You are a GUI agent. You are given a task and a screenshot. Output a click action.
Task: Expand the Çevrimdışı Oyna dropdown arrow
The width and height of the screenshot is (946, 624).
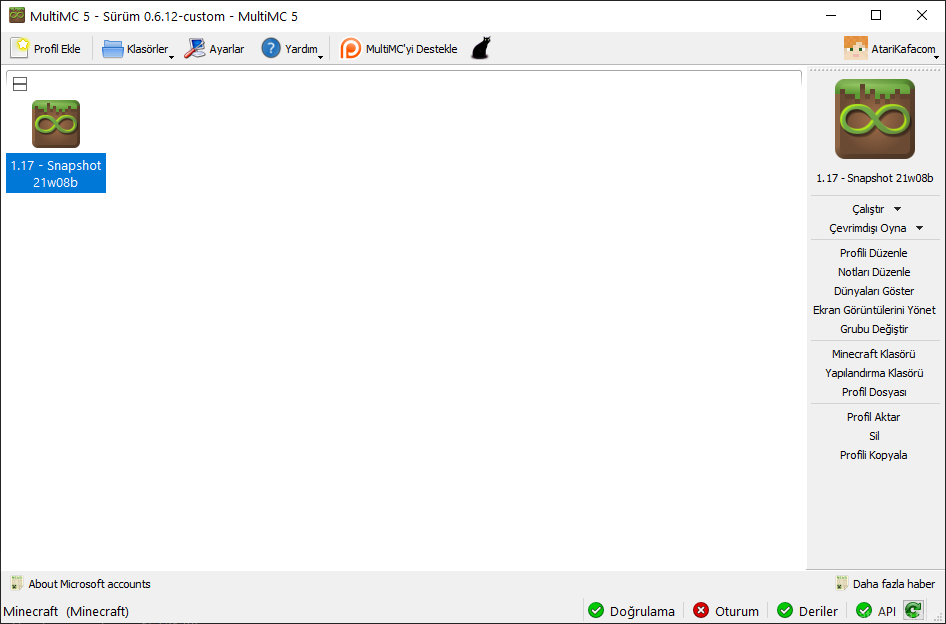tap(919, 228)
